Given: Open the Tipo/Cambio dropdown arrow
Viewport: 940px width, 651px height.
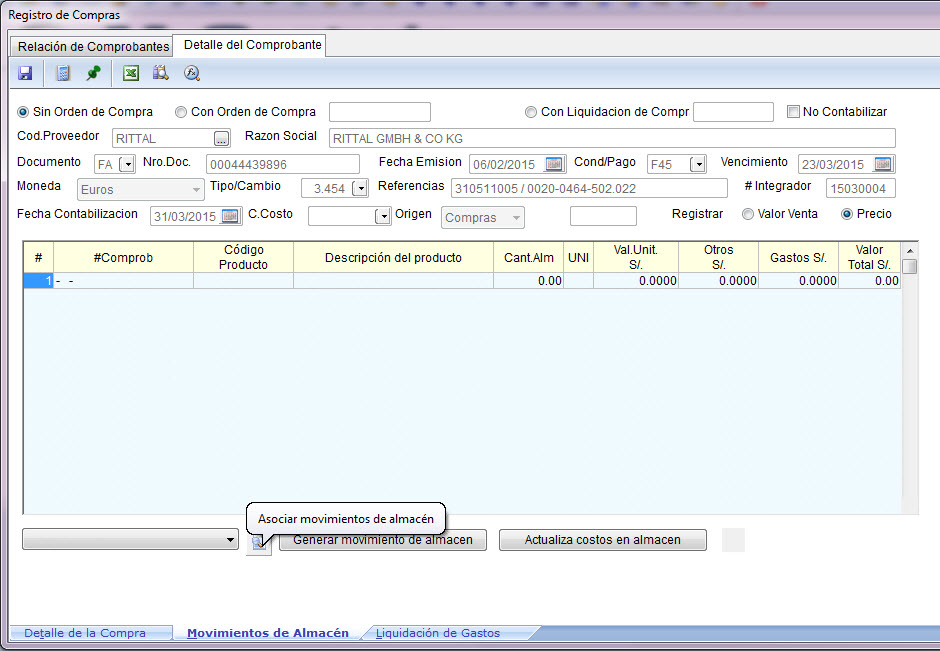Looking at the screenshot, I should click(359, 189).
